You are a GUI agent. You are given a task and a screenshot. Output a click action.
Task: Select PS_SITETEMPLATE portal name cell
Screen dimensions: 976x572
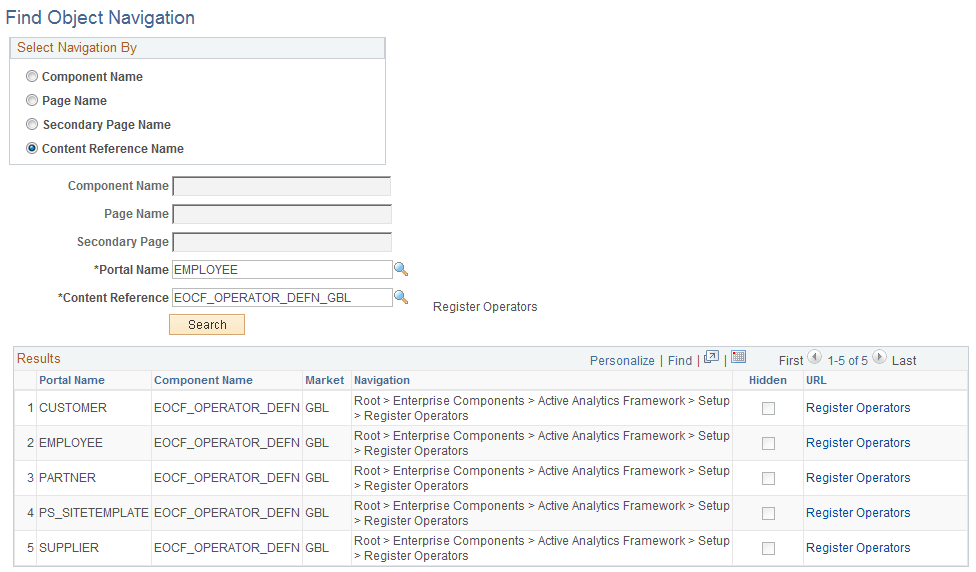pyautogui.click(x=93, y=512)
